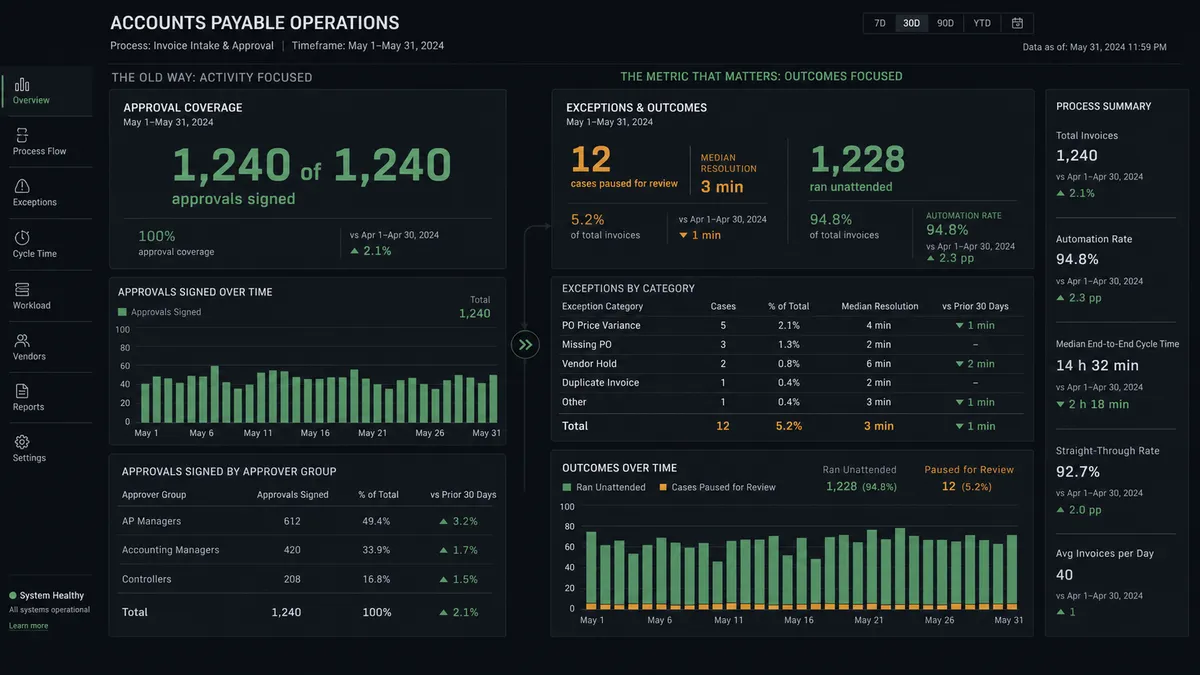The height and width of the screenshot is (675, 1200).
Task: Click the Median Resolution column header
Action: (x=881, y=306)
